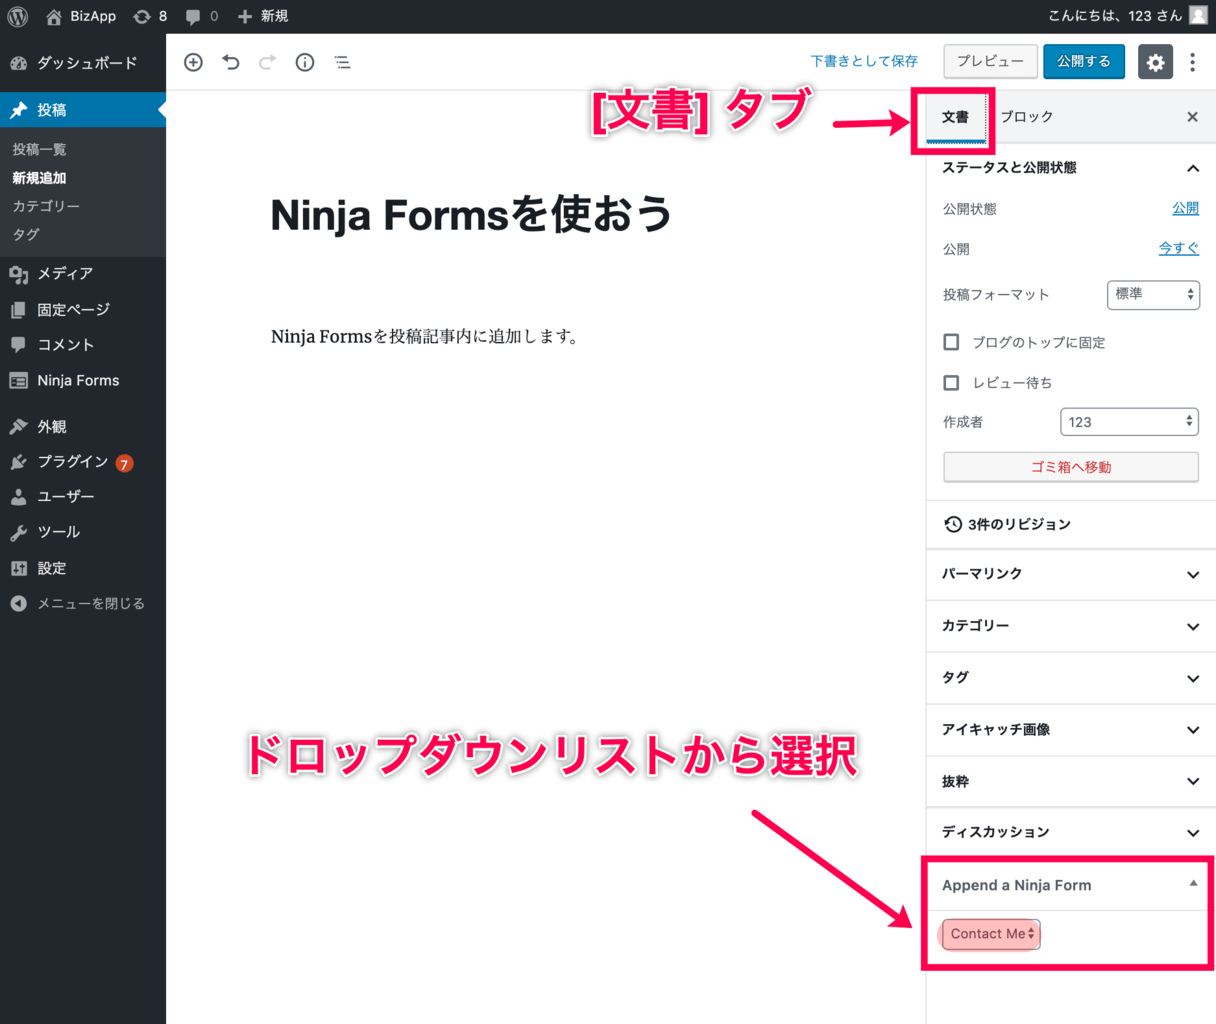Check レビュー待ち checkbox
The image size is (1216, 1024).
pos(951,383)
